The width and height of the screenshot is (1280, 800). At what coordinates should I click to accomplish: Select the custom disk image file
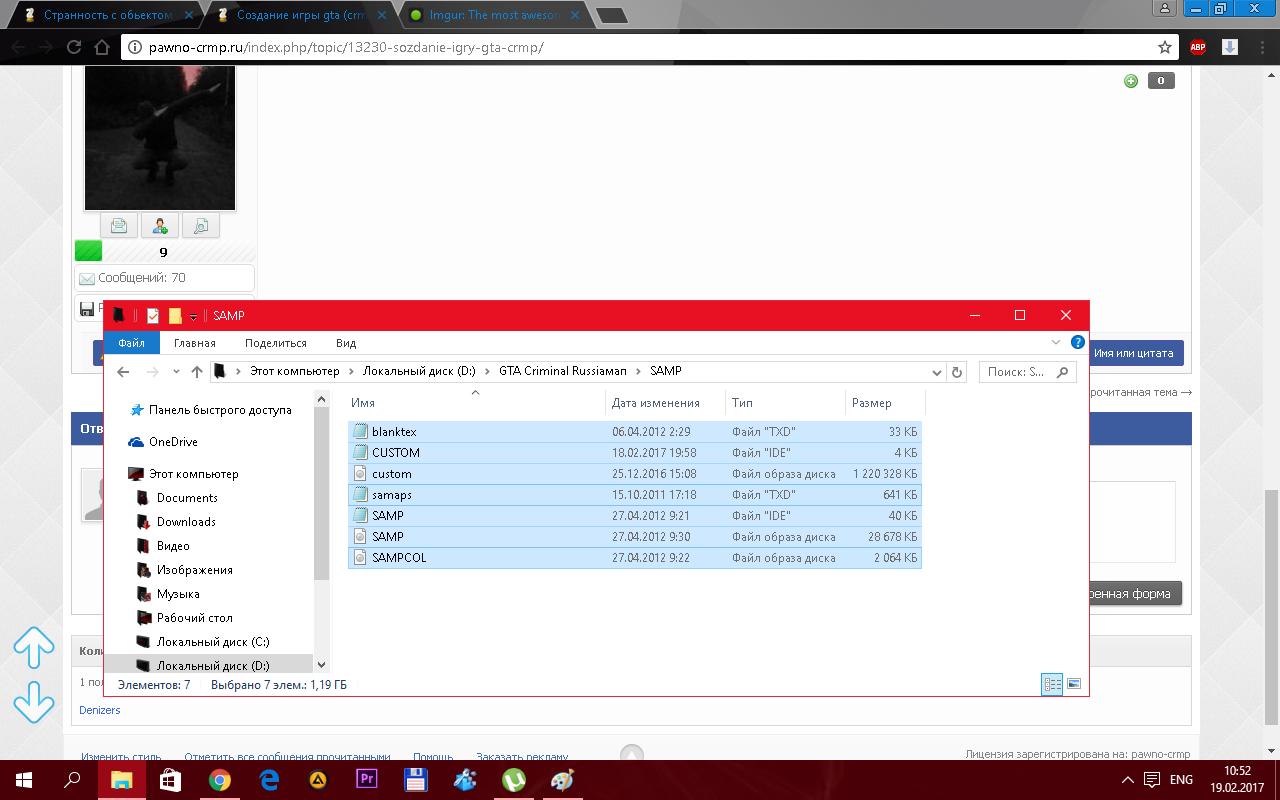pos(635,474)
